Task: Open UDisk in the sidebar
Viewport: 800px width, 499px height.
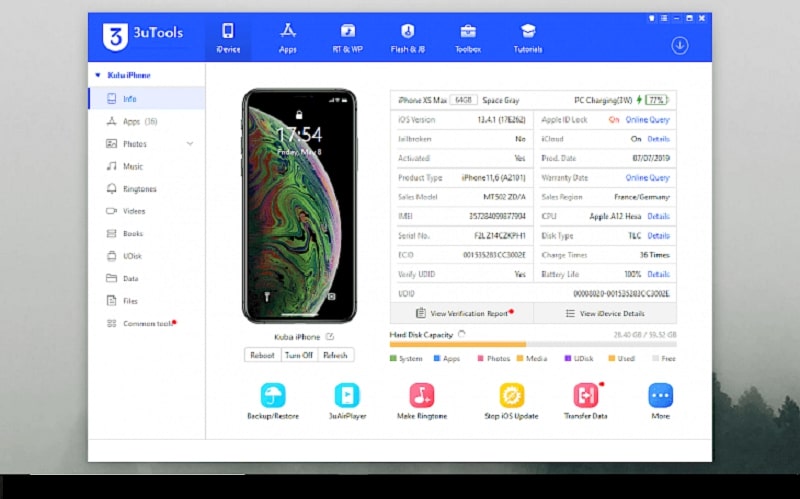Action: tap(147, 256)
